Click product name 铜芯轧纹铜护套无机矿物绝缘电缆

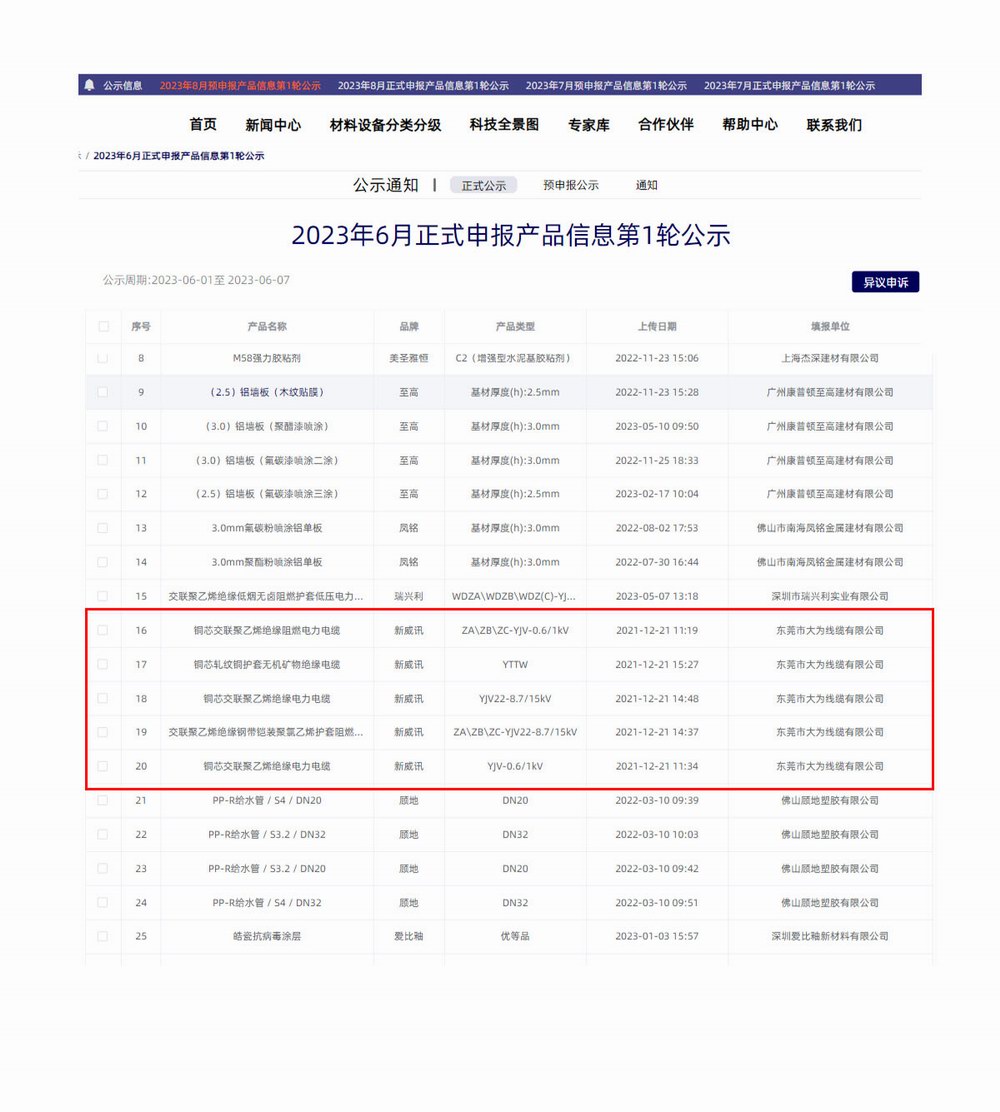pos(267,664)
